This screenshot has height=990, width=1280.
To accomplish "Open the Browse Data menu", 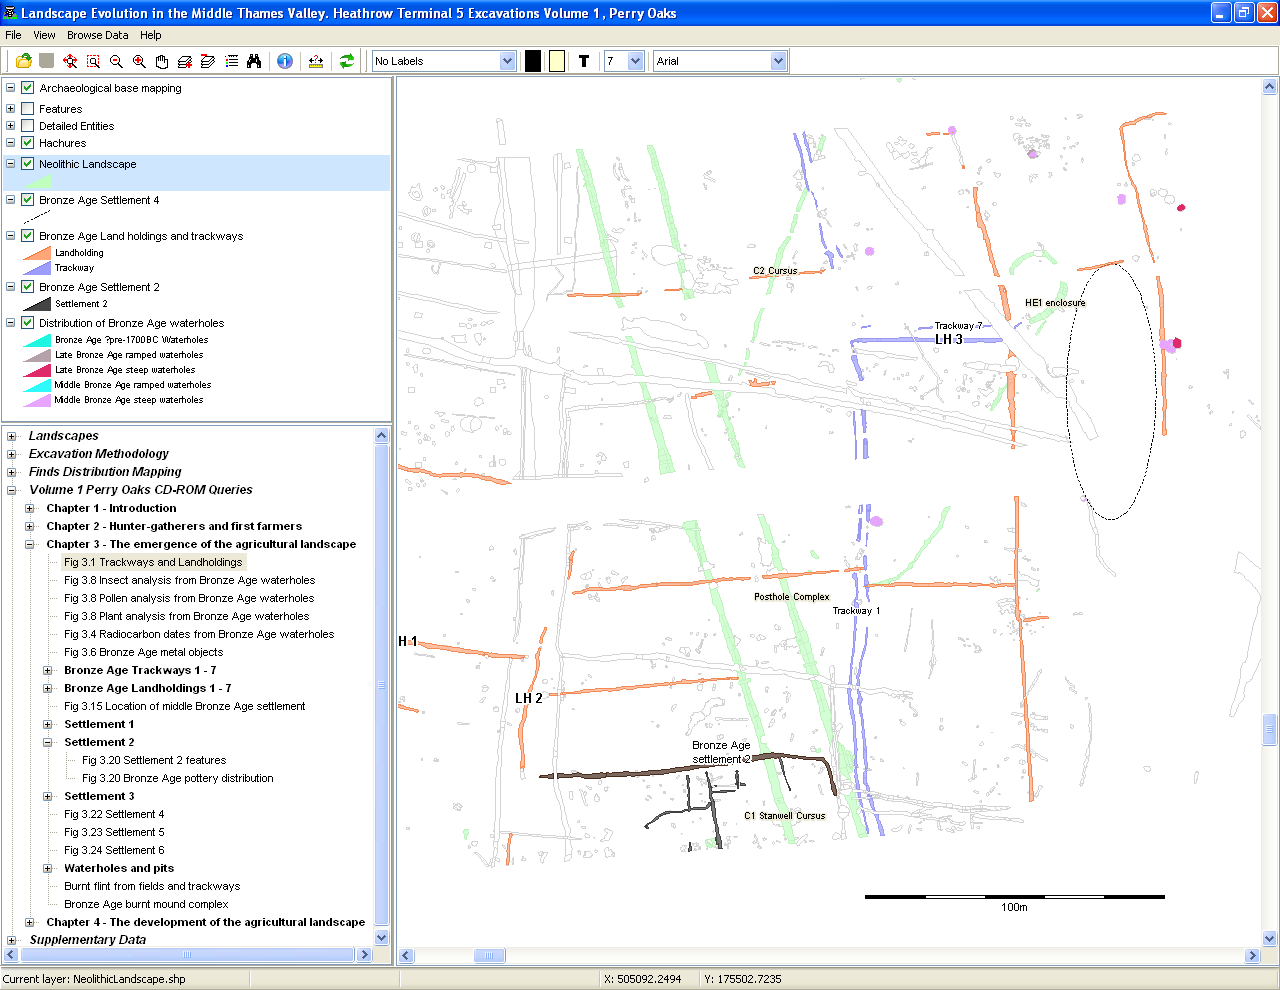I will (97, 35).
